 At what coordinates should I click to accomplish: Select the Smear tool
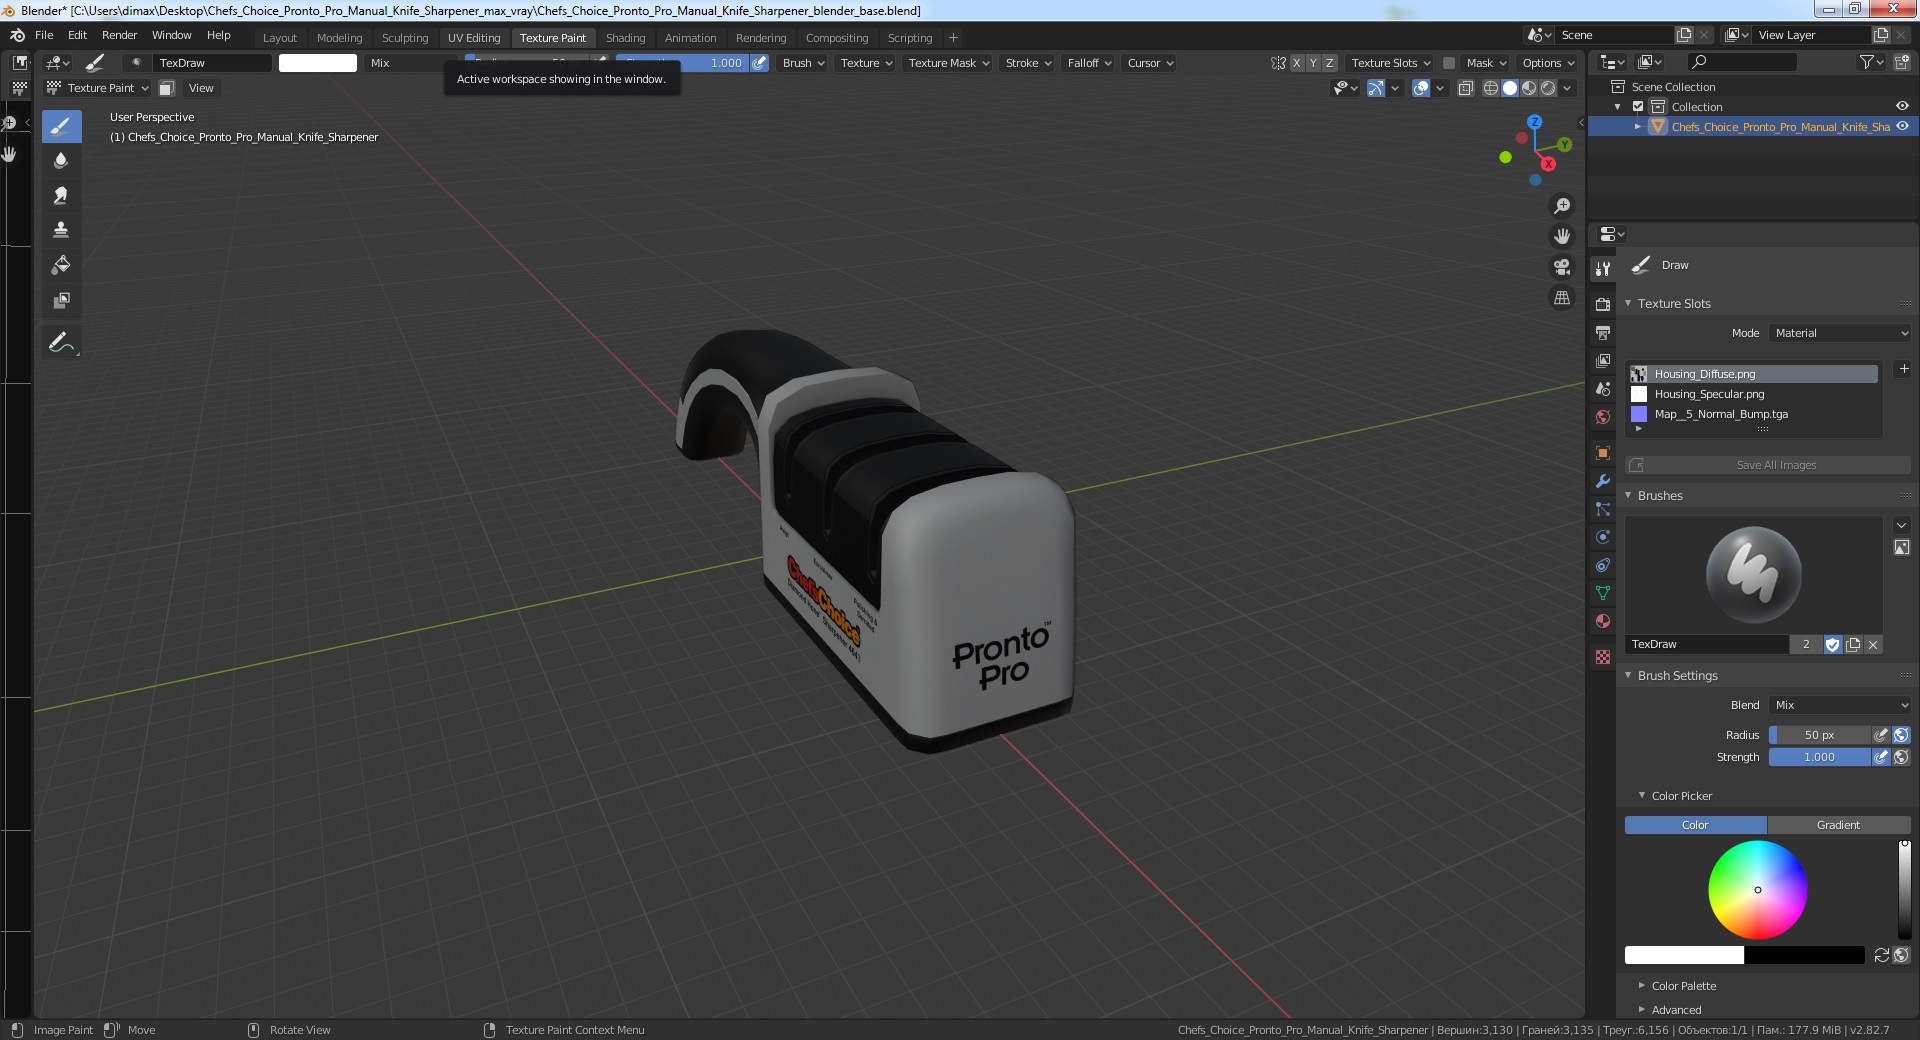[61, 196]
